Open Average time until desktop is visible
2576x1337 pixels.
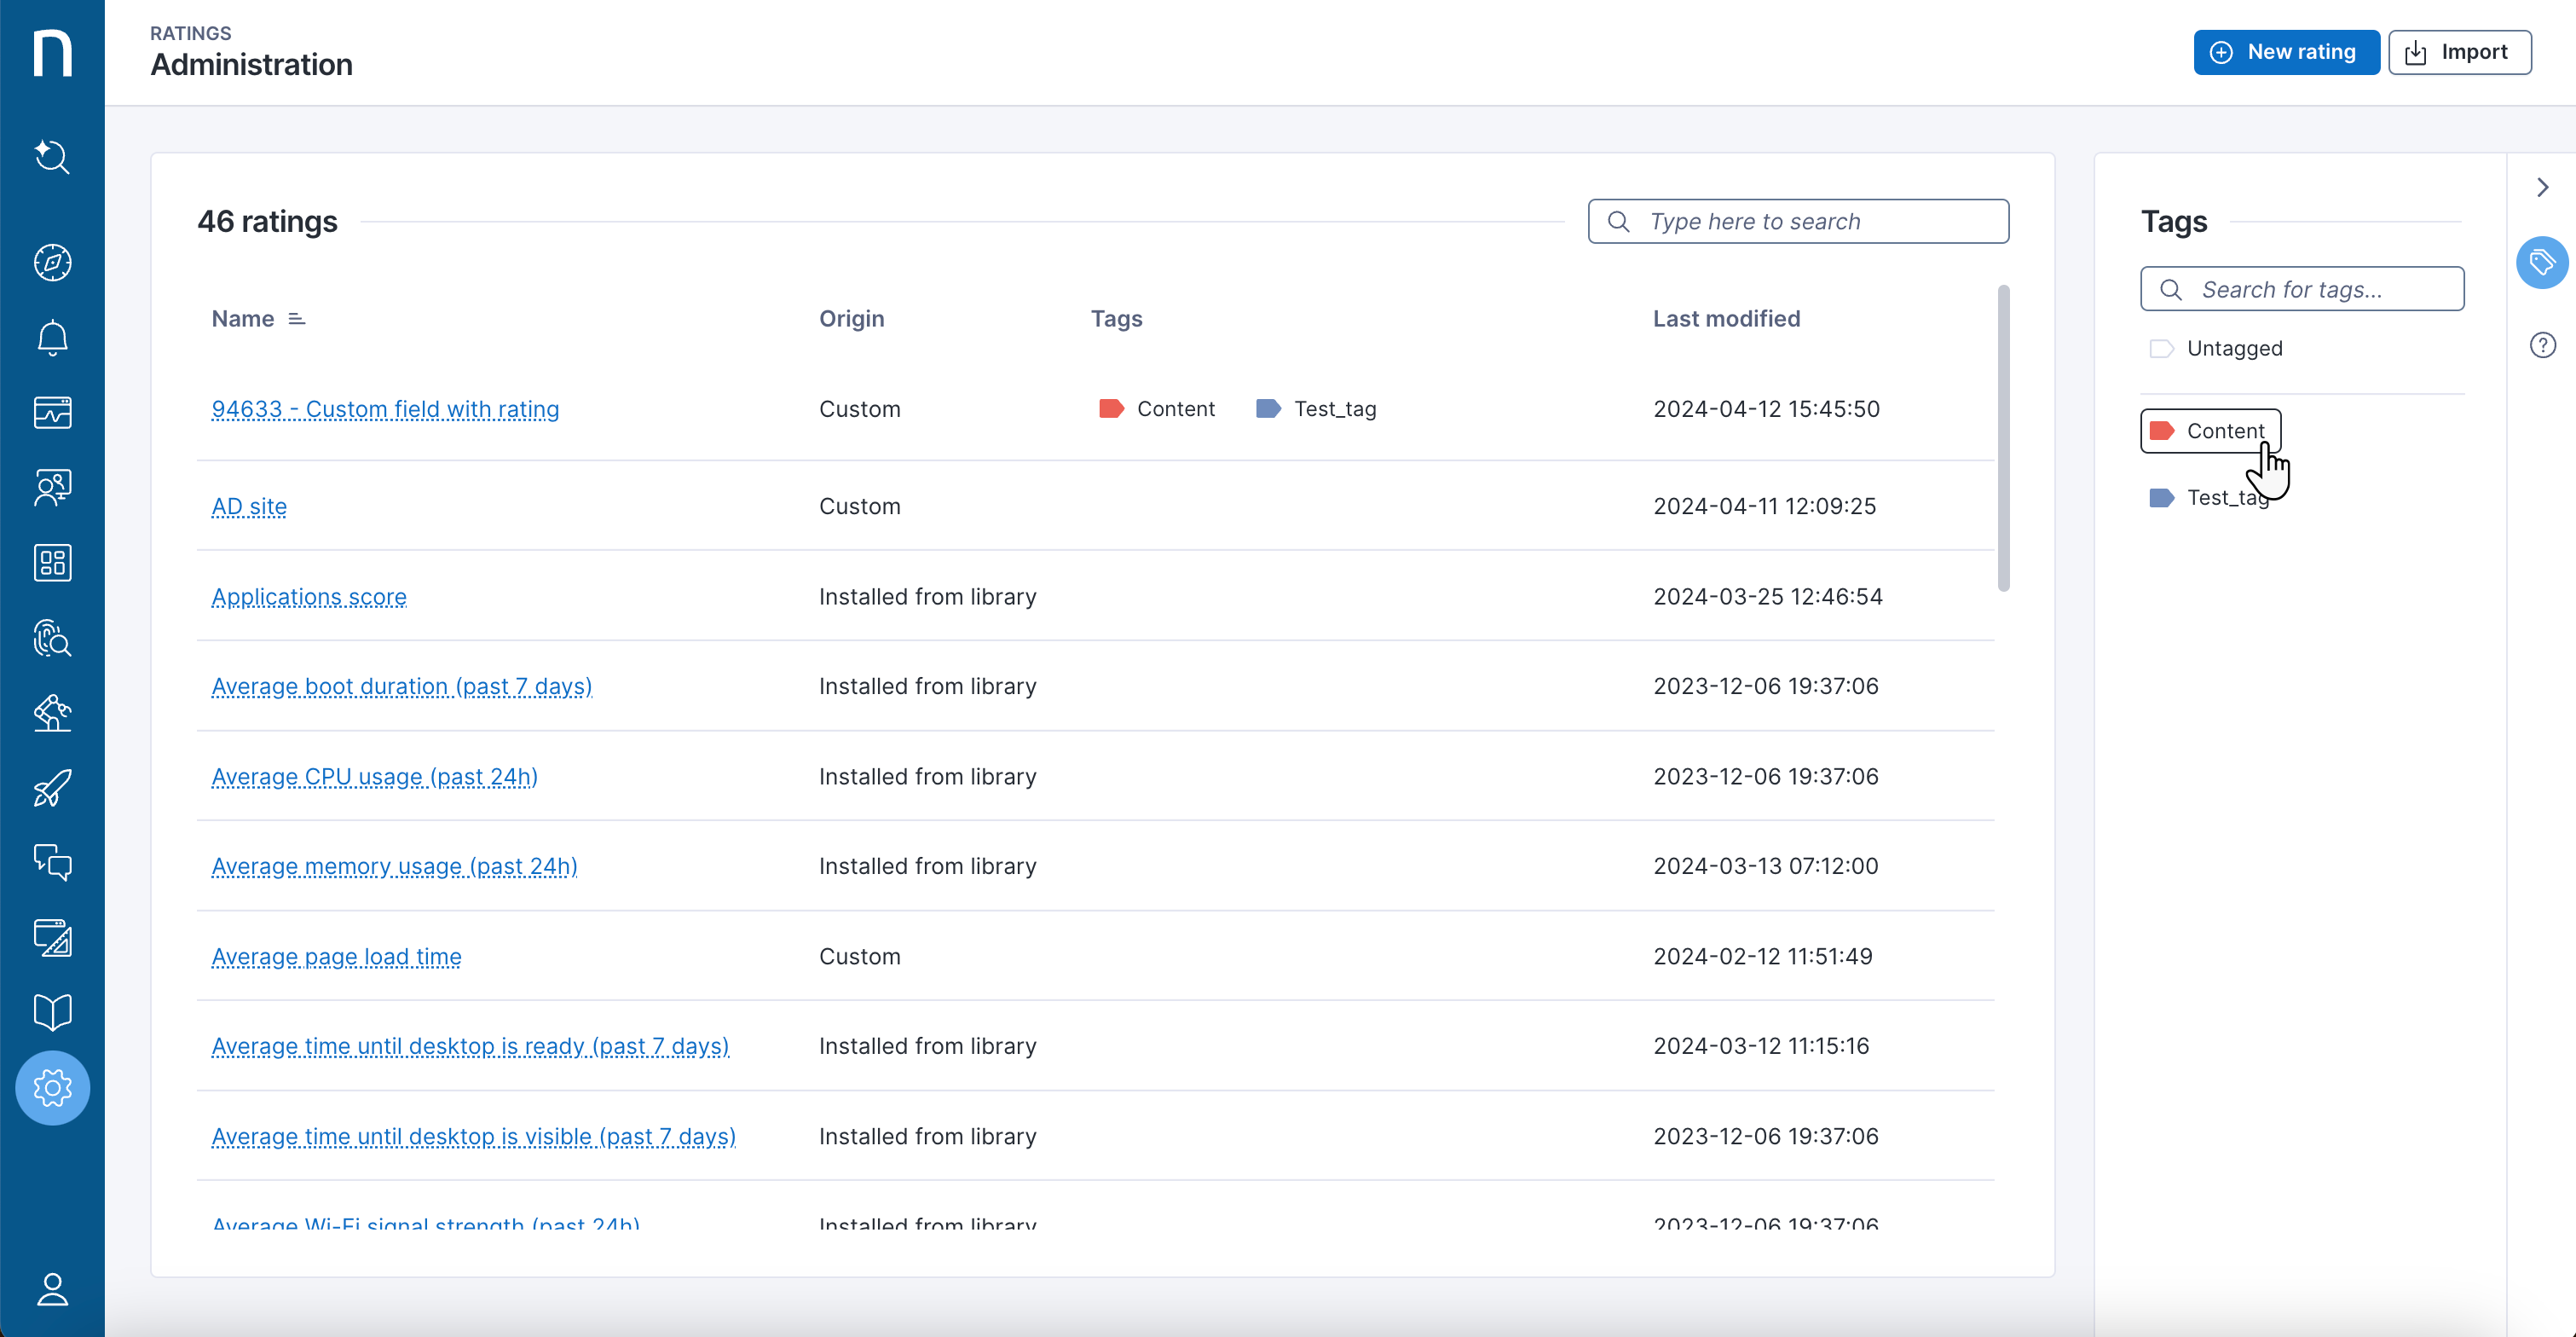[473, 1136]
